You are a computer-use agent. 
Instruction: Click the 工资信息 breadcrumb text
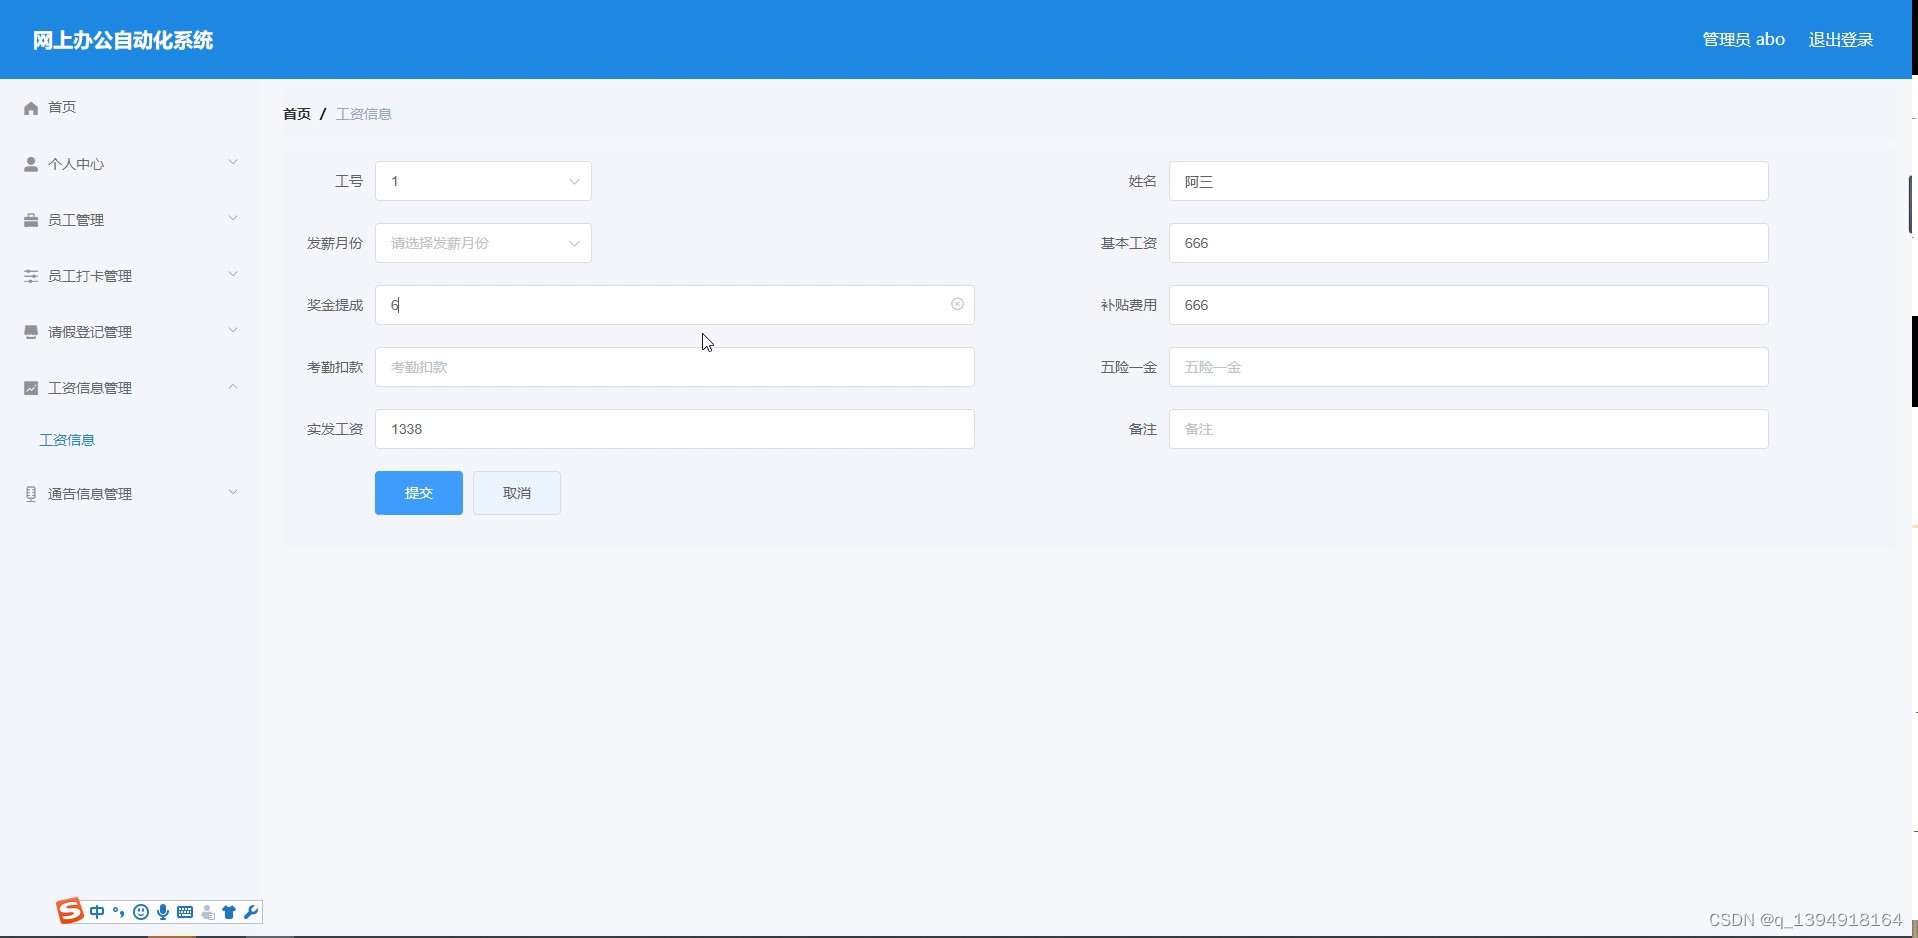click(364, 114)
